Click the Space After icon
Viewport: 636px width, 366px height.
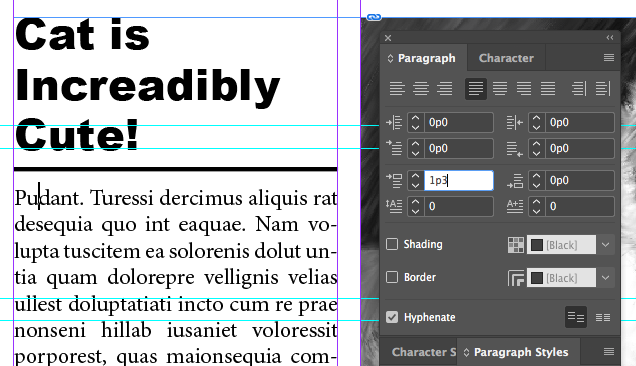pyautogui.click(x=515, y=181)
